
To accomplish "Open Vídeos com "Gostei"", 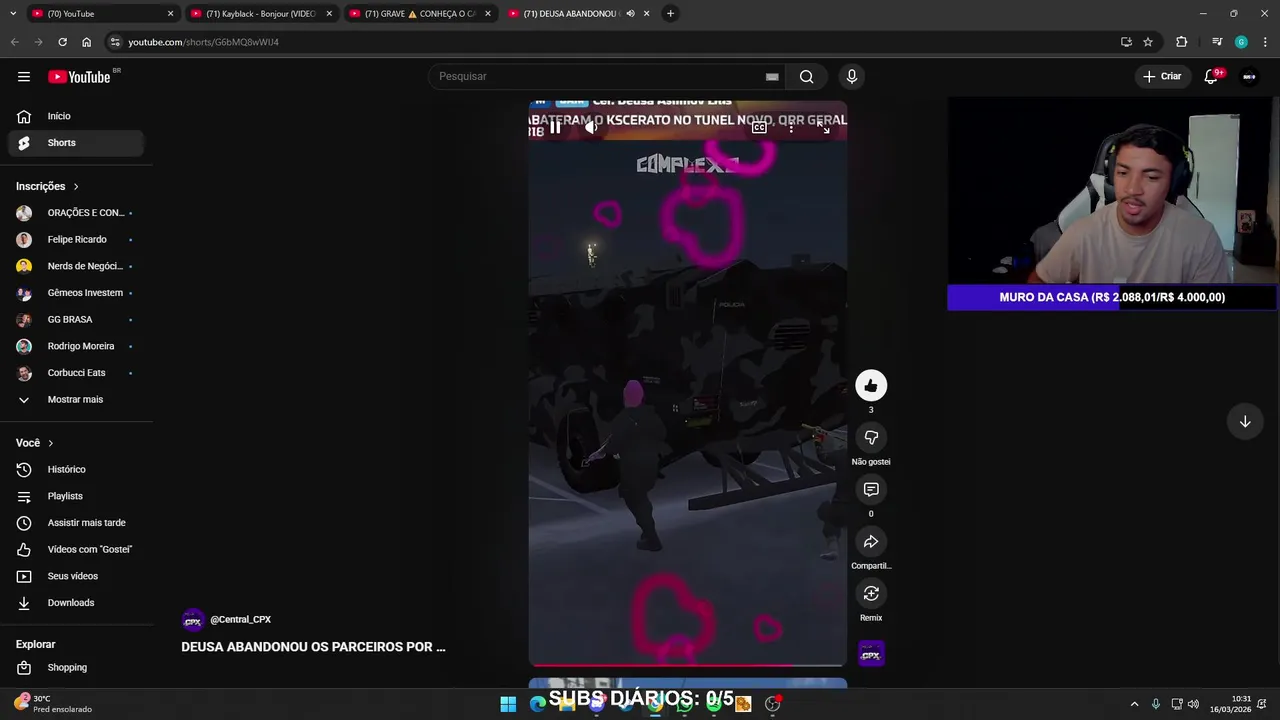I will tap(76, 549).
